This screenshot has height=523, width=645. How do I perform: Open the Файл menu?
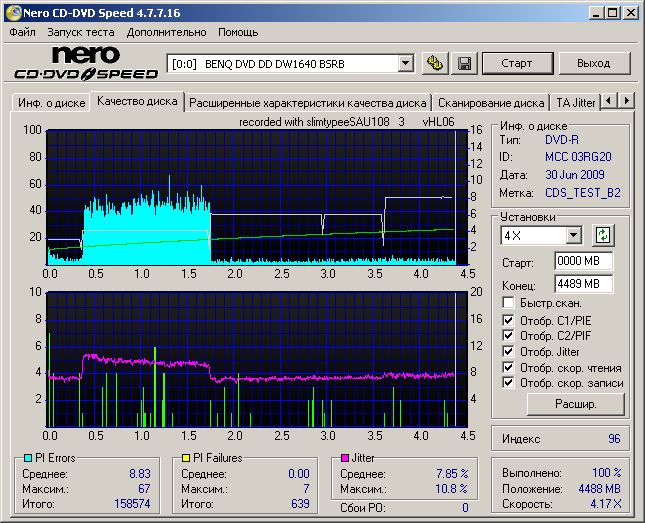point(22,32)
